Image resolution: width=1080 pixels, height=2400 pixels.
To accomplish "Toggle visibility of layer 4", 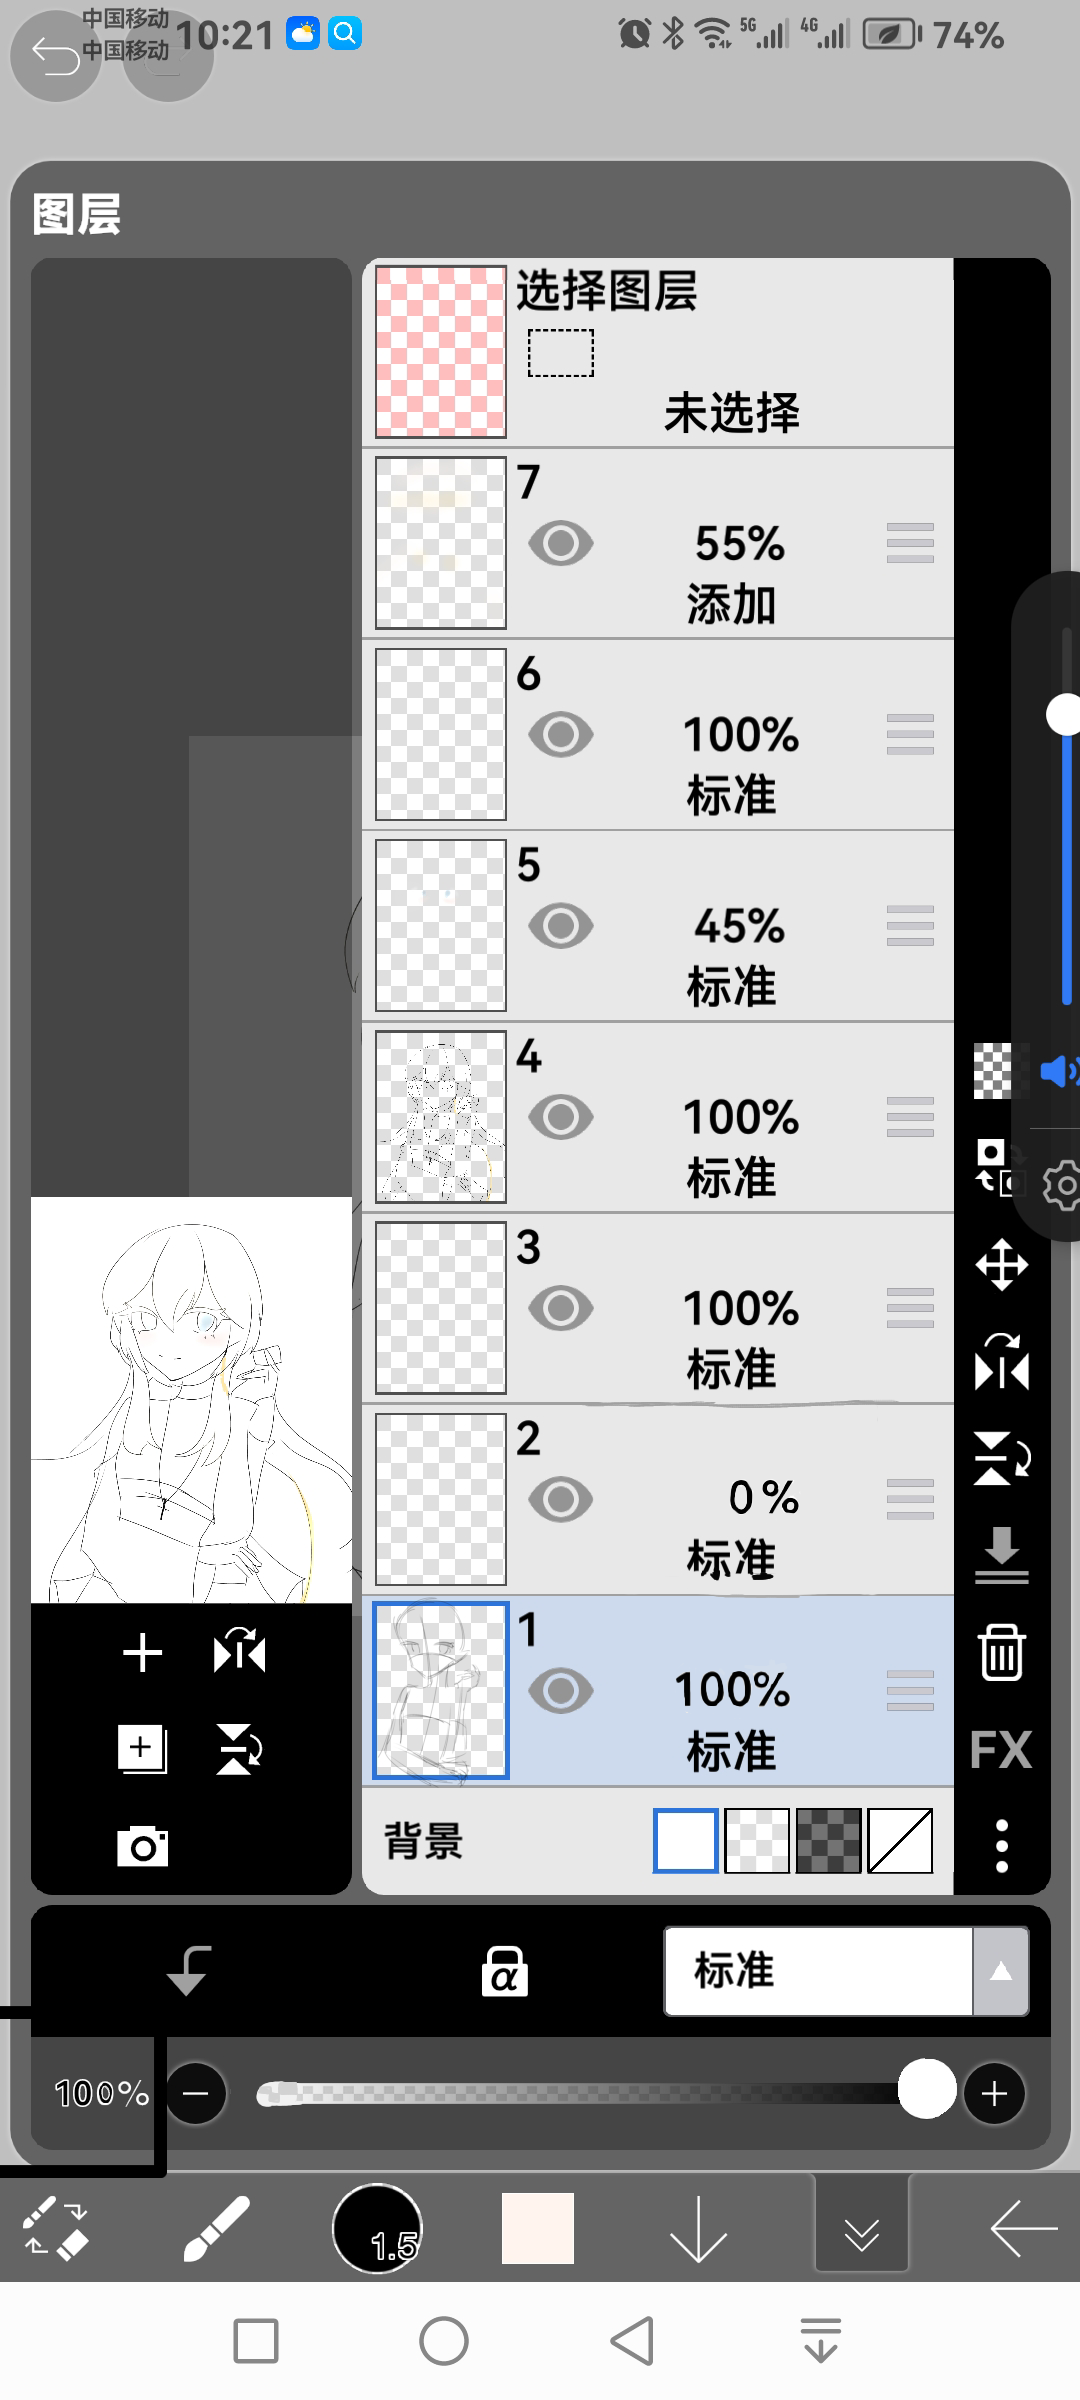I will (561, 1117).
